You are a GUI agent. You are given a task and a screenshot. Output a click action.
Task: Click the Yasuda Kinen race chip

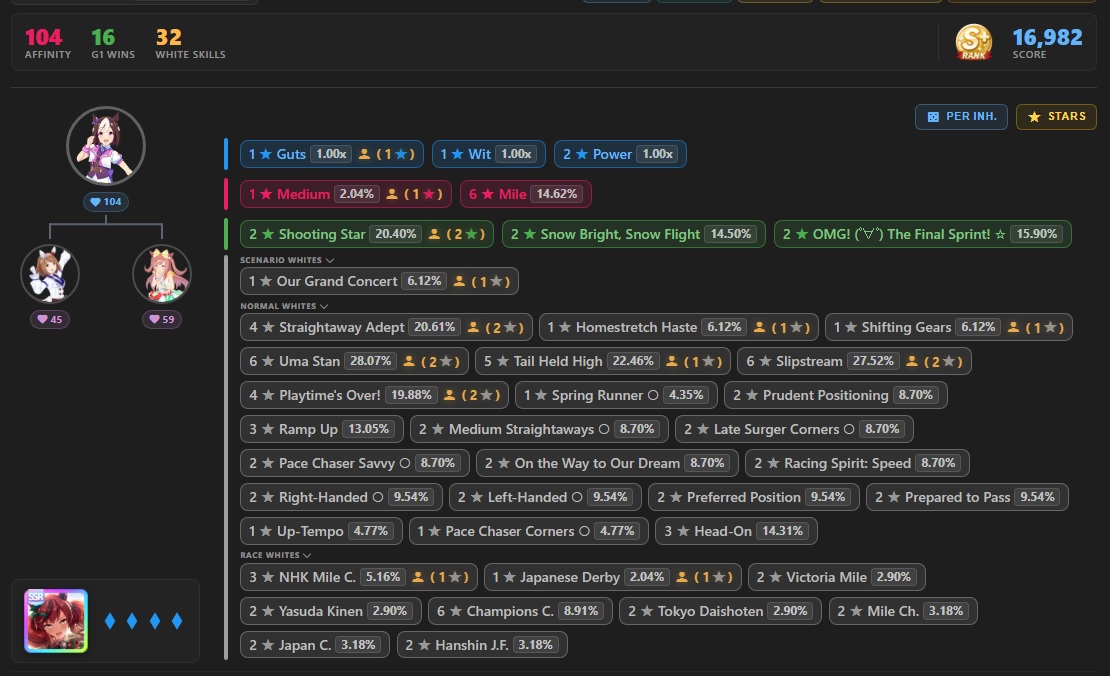[x=331, y=611]
